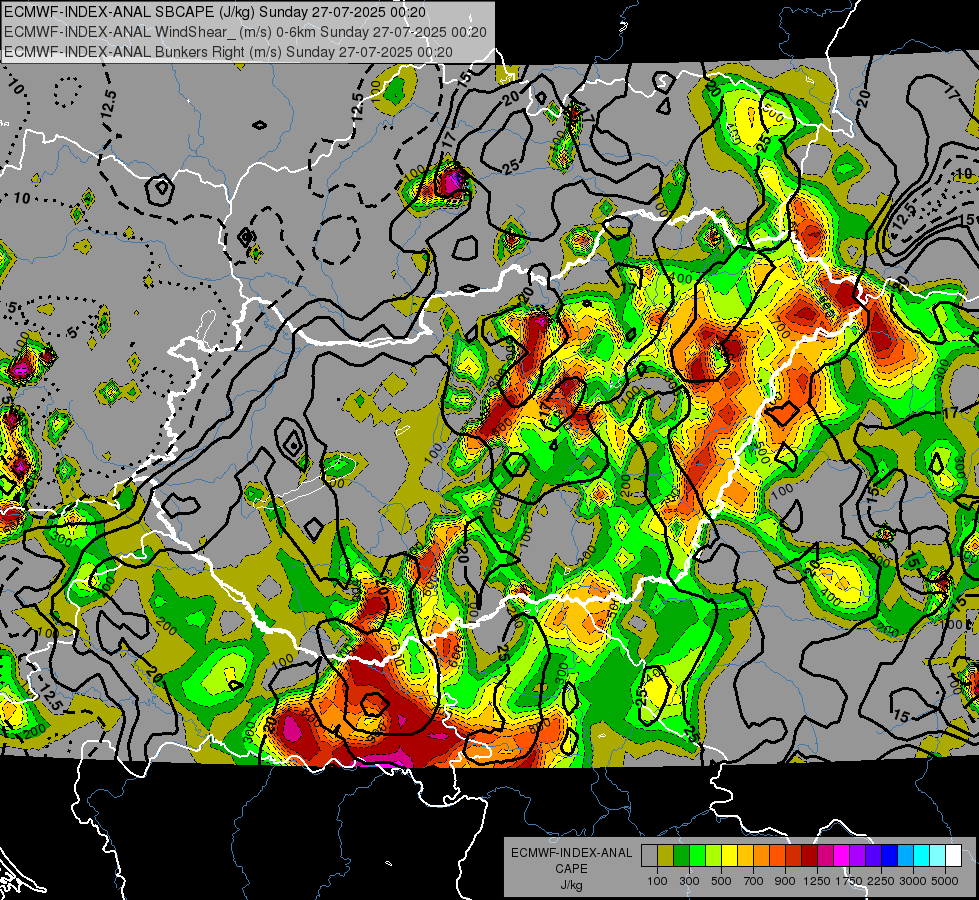
Task: Select the bright green legend swatch
Action: click(x=697, y=856)
